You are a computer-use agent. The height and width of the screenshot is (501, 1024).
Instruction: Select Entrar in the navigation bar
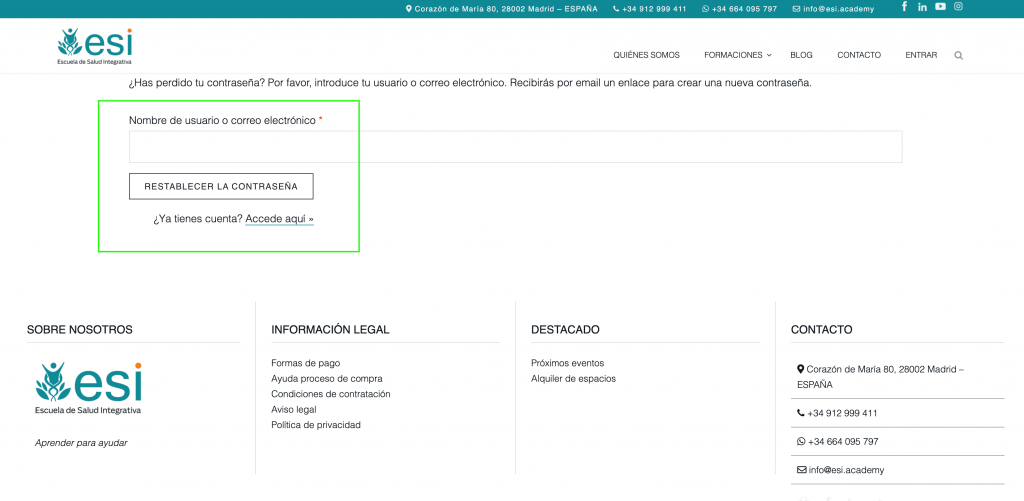pos(921,55)
